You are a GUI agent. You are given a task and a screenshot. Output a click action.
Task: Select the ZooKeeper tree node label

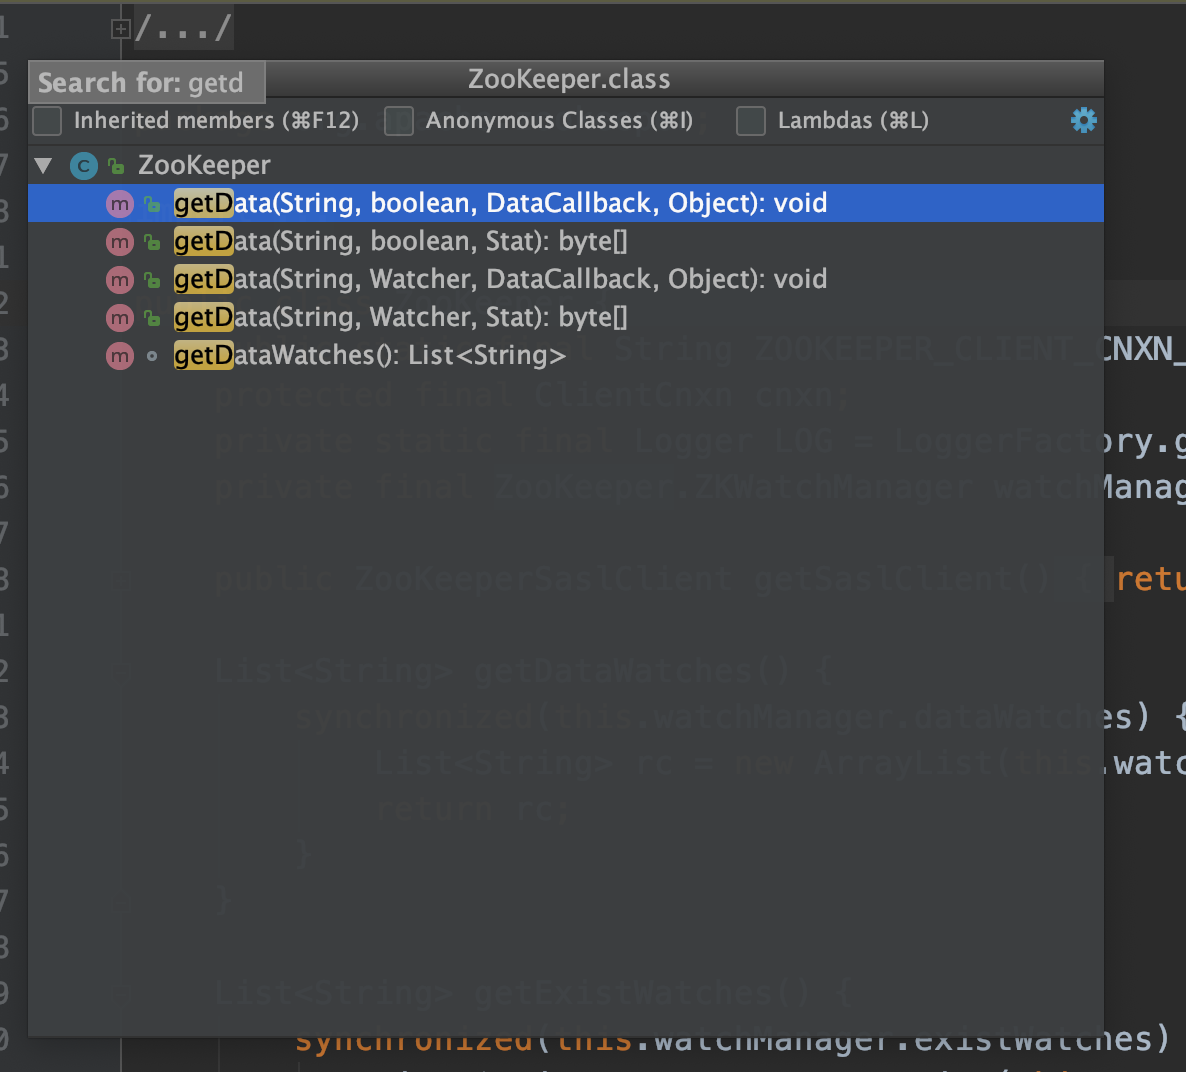(x=203, y=165)
